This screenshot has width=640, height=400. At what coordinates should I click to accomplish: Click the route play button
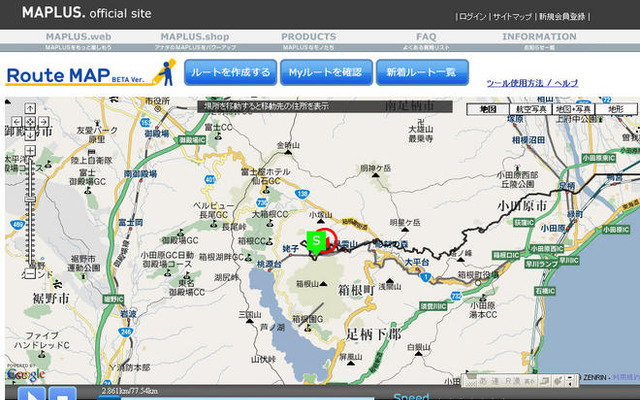click(31, 393)
